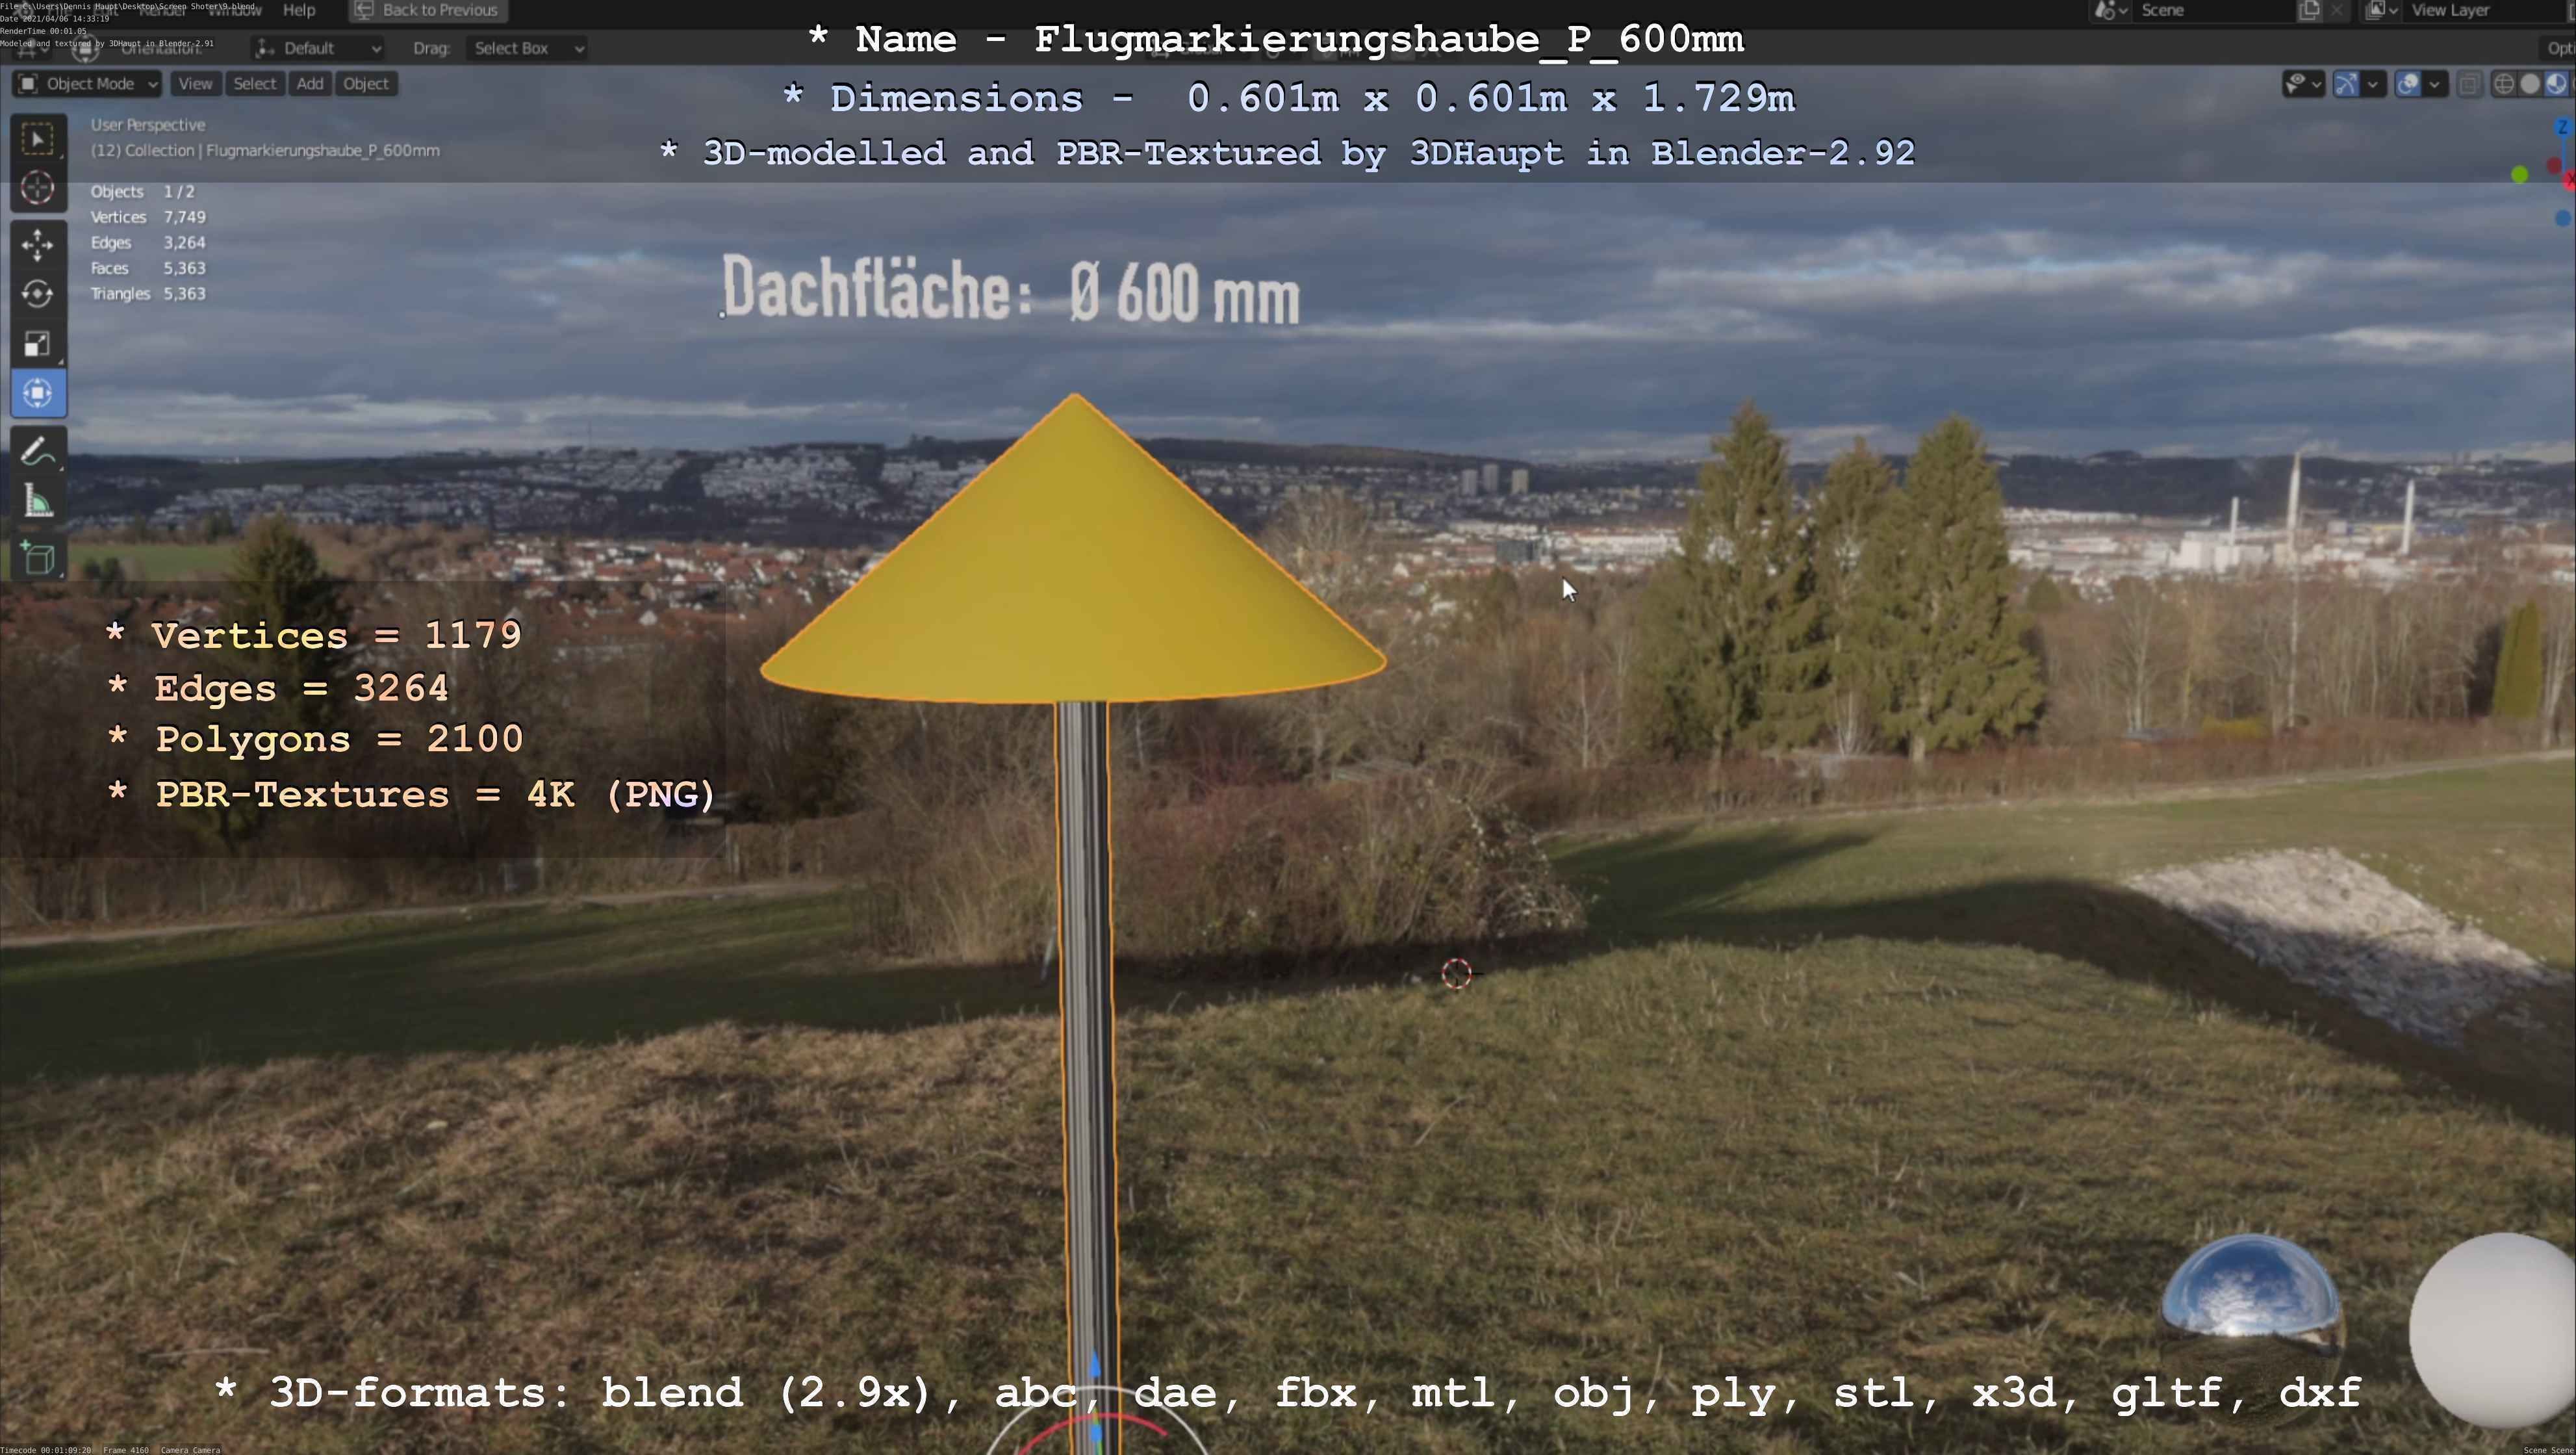Click the "Faces 5,363" statistic
Screen dimensions: 2576x1455
(148, 268)
